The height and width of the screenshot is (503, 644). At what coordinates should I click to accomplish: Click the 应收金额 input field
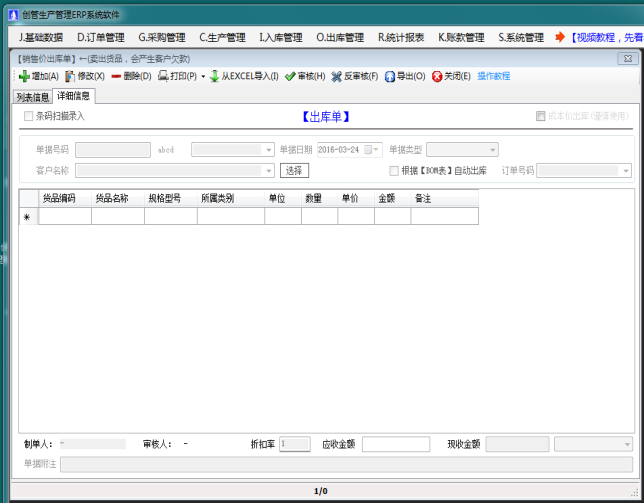395,444
